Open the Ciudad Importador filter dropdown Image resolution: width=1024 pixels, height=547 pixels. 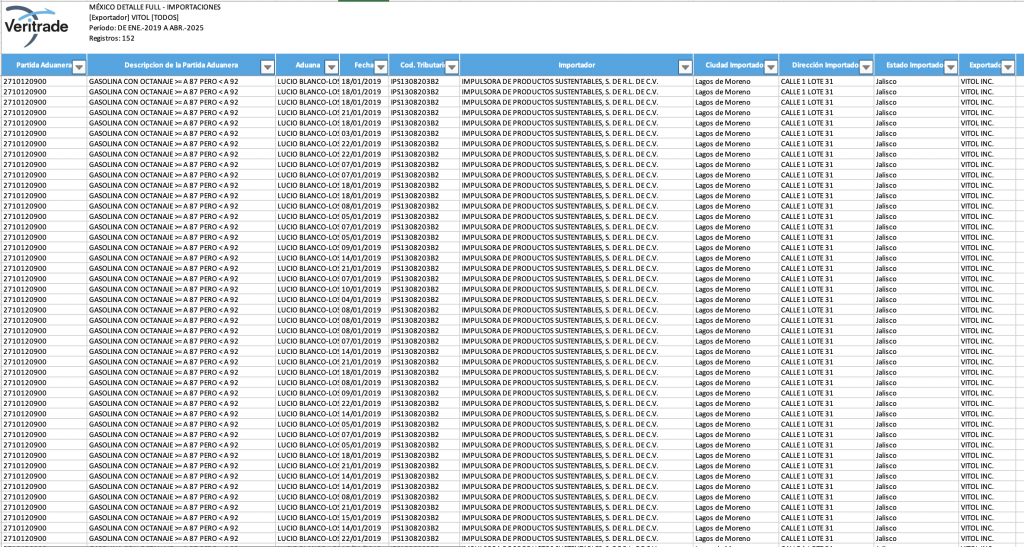(771, 67)
